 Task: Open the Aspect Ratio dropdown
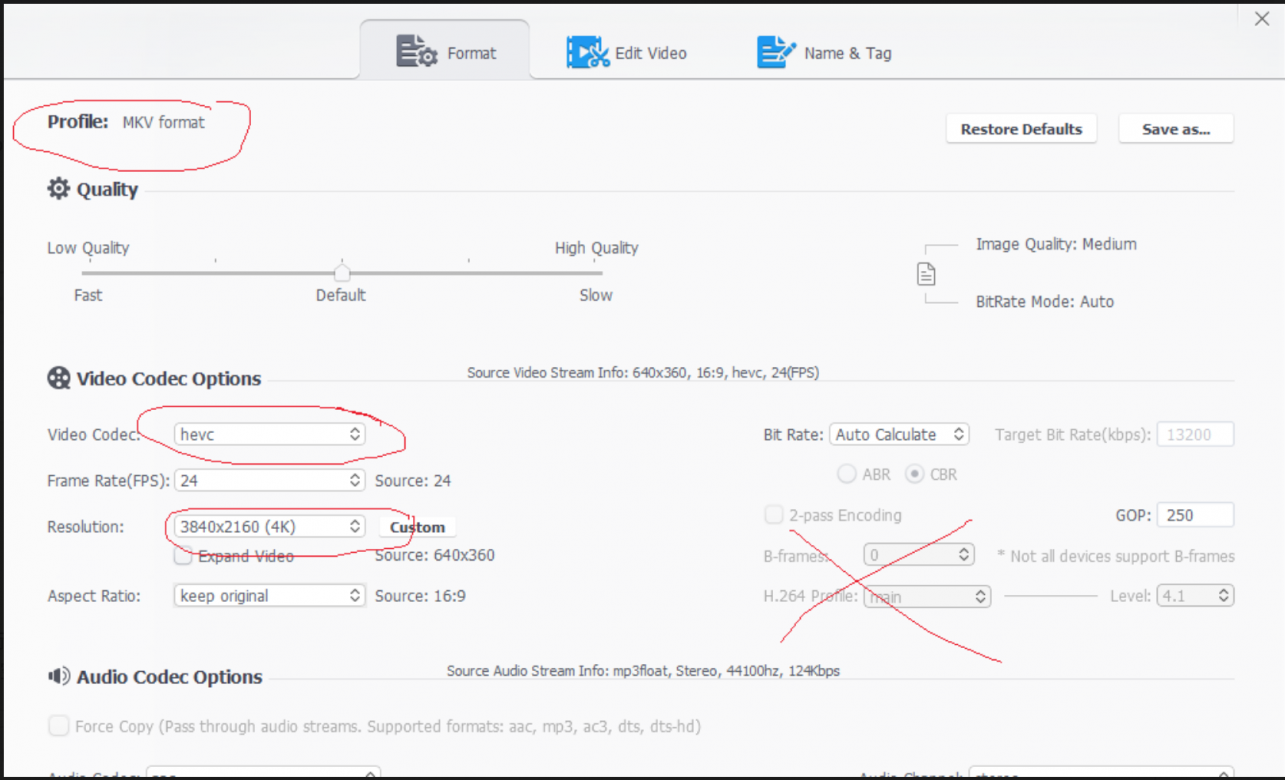coord(270,595)
